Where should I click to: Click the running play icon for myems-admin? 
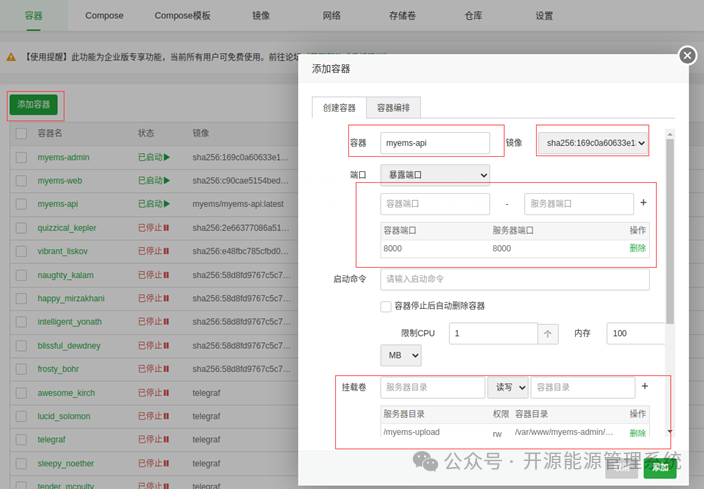pos(167,158)
